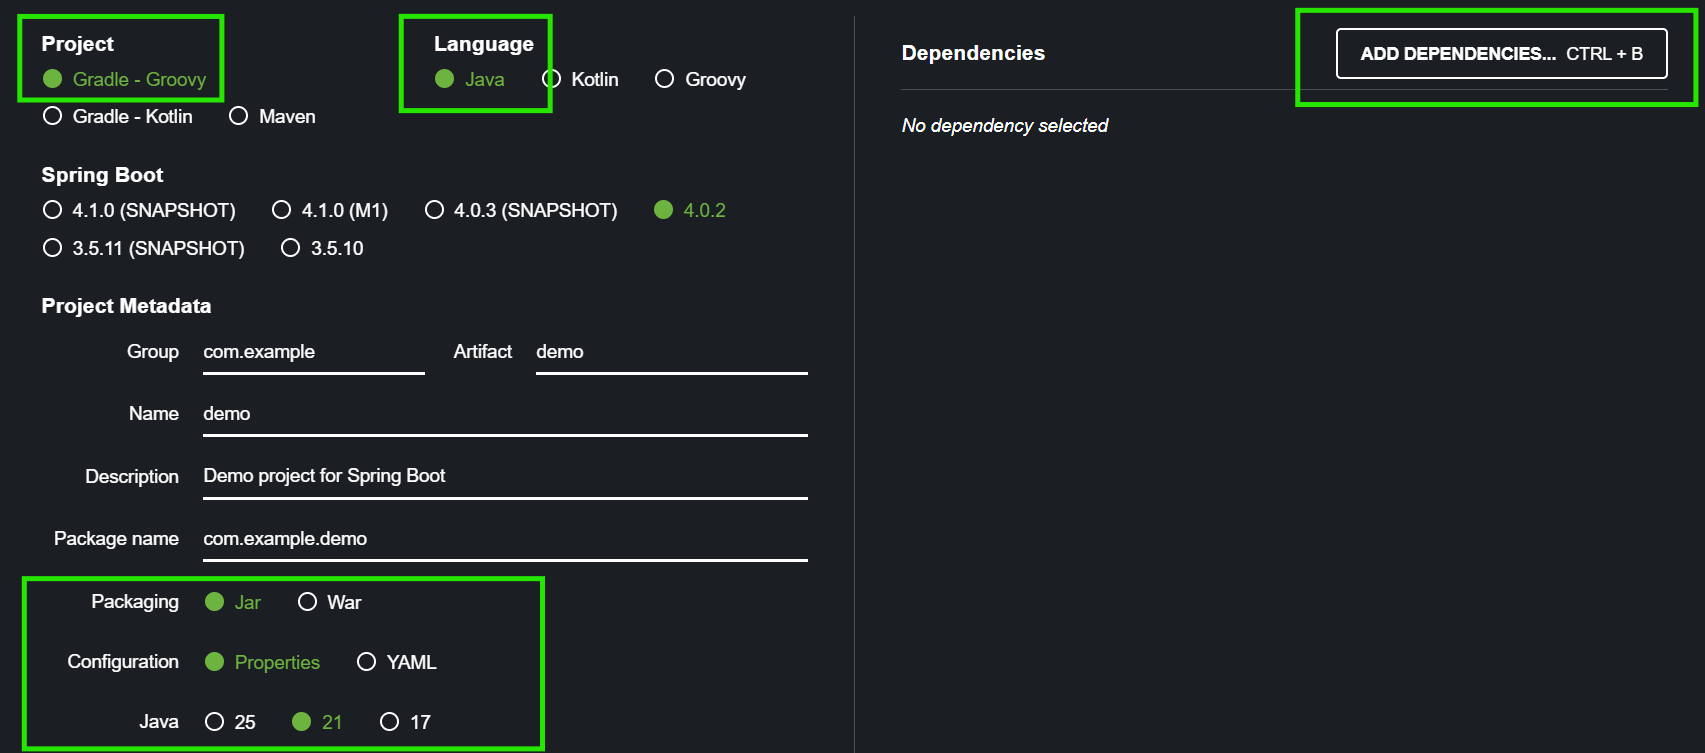1705x753 pixels.
Task: Select Java version 17
Action: click(405, 722)
